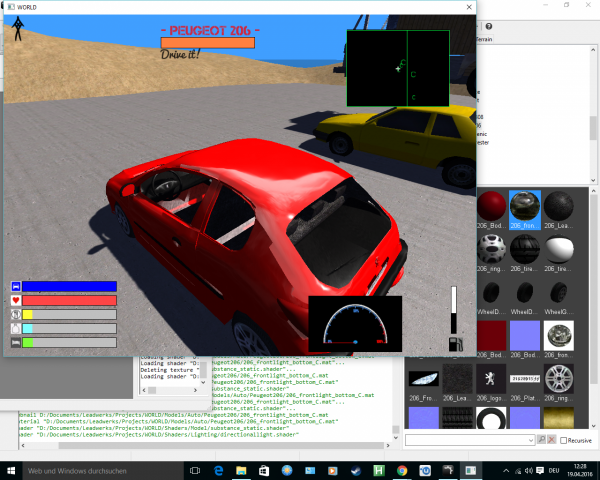Viewport: 600px width, 480px height.
Task: Open the help question mark icon
Action: point(489,26)
